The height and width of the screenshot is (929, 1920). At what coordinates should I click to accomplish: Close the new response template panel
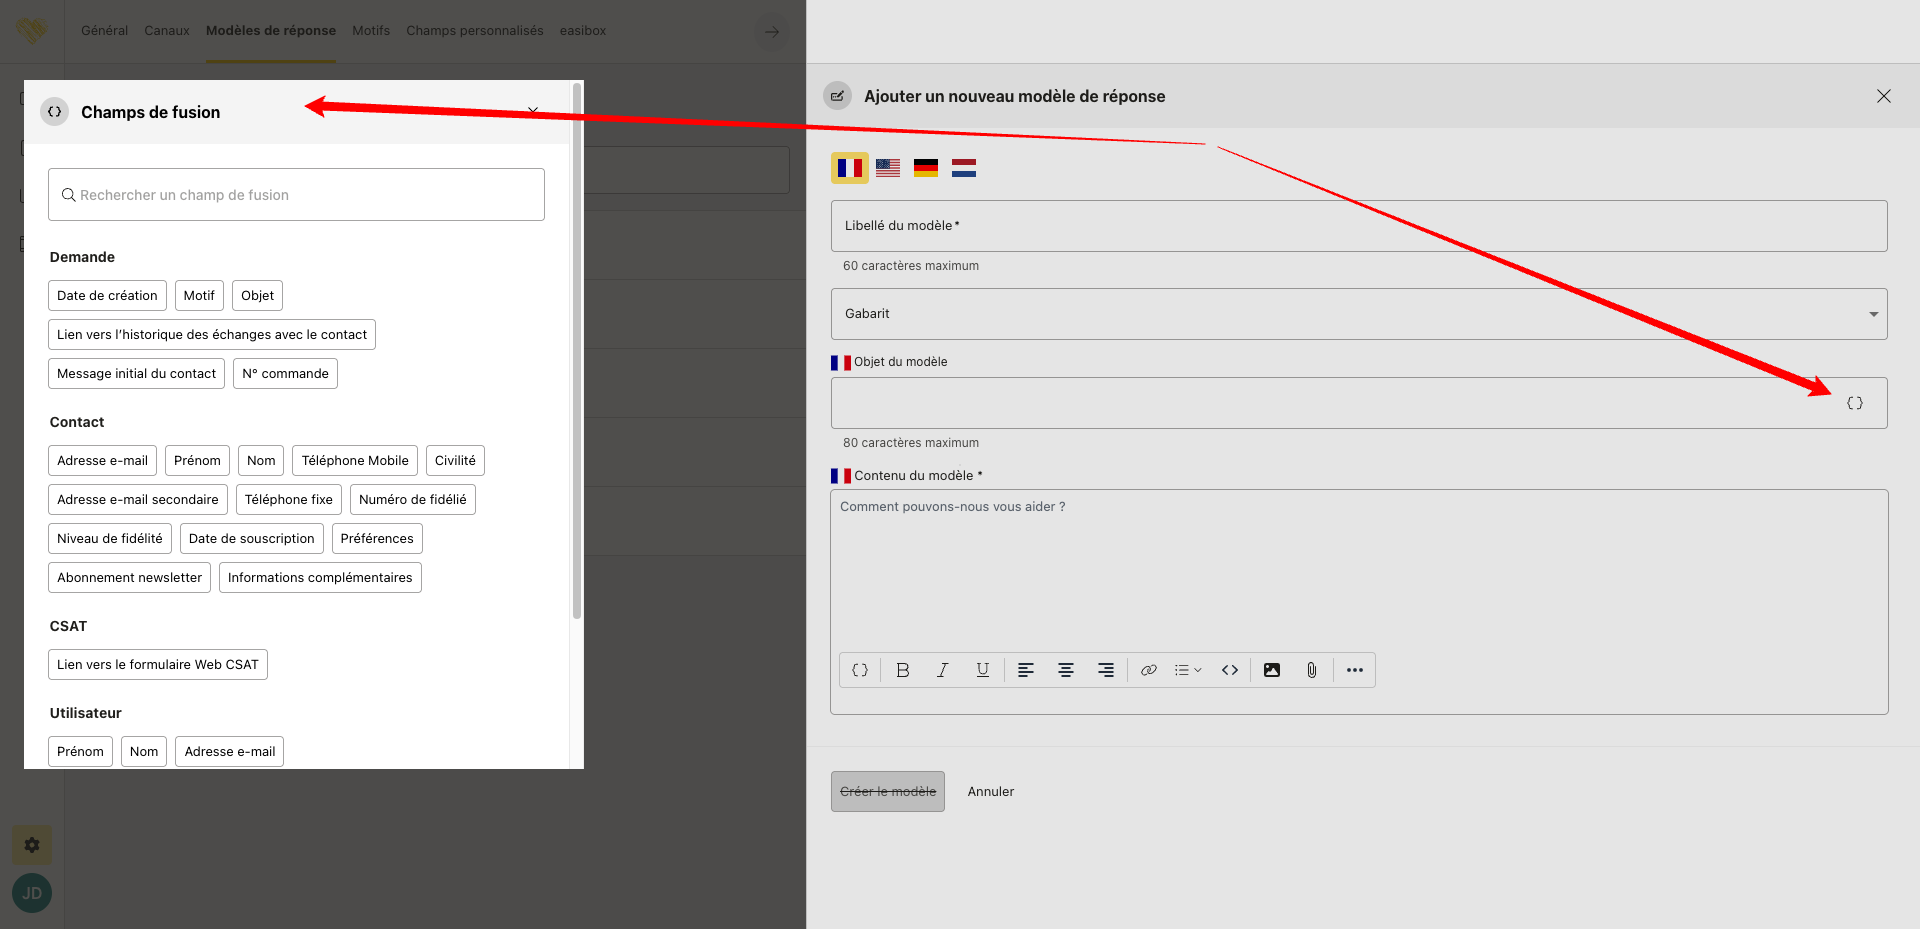click(1884, 96)
